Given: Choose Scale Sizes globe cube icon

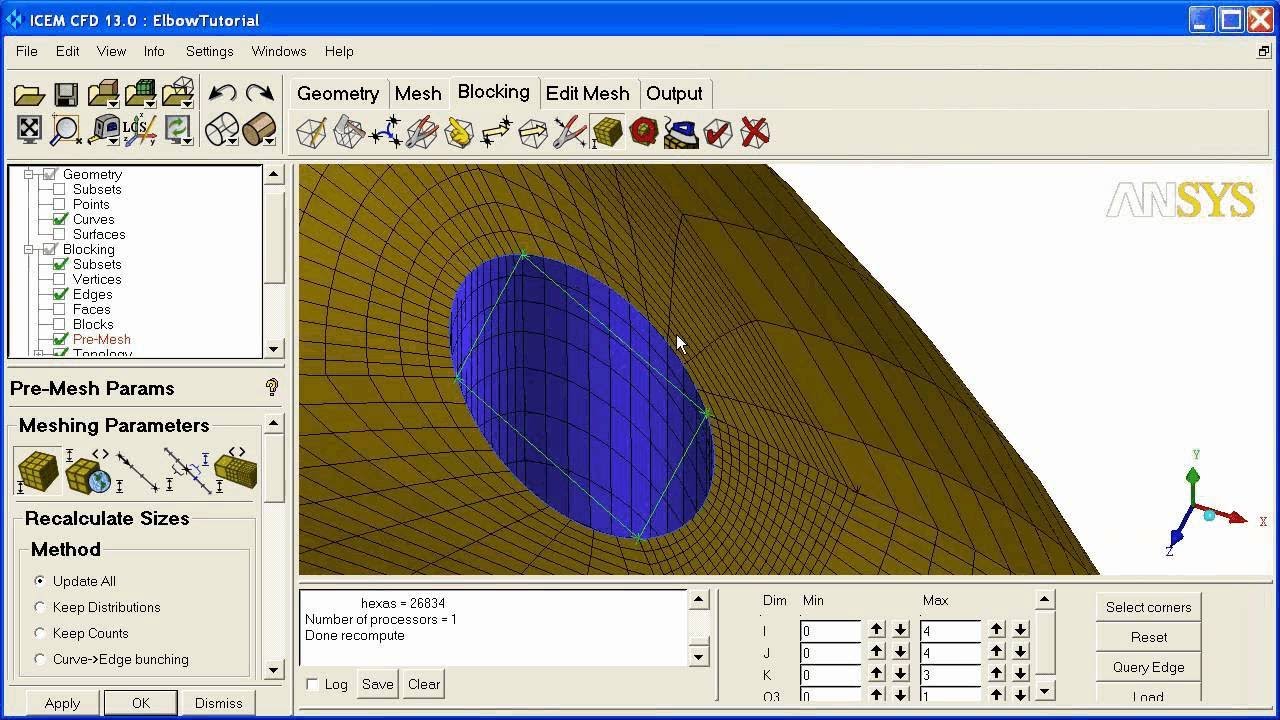Looking at the screenshot, I should 89,471.
